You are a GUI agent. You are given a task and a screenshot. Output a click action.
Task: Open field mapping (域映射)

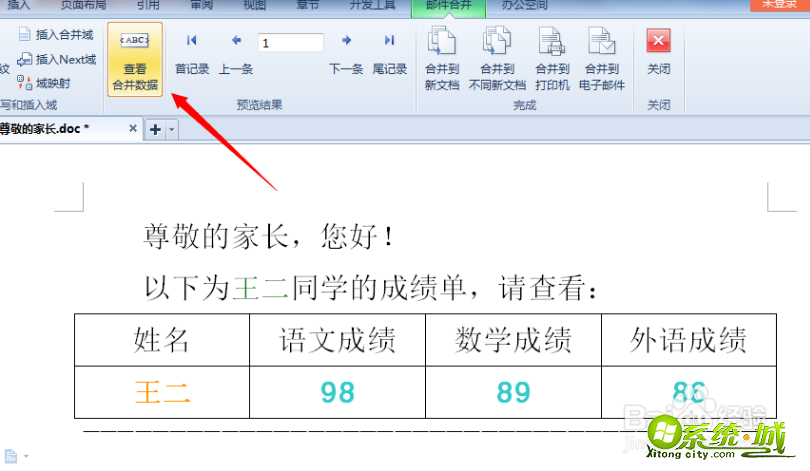click(44, 83)
